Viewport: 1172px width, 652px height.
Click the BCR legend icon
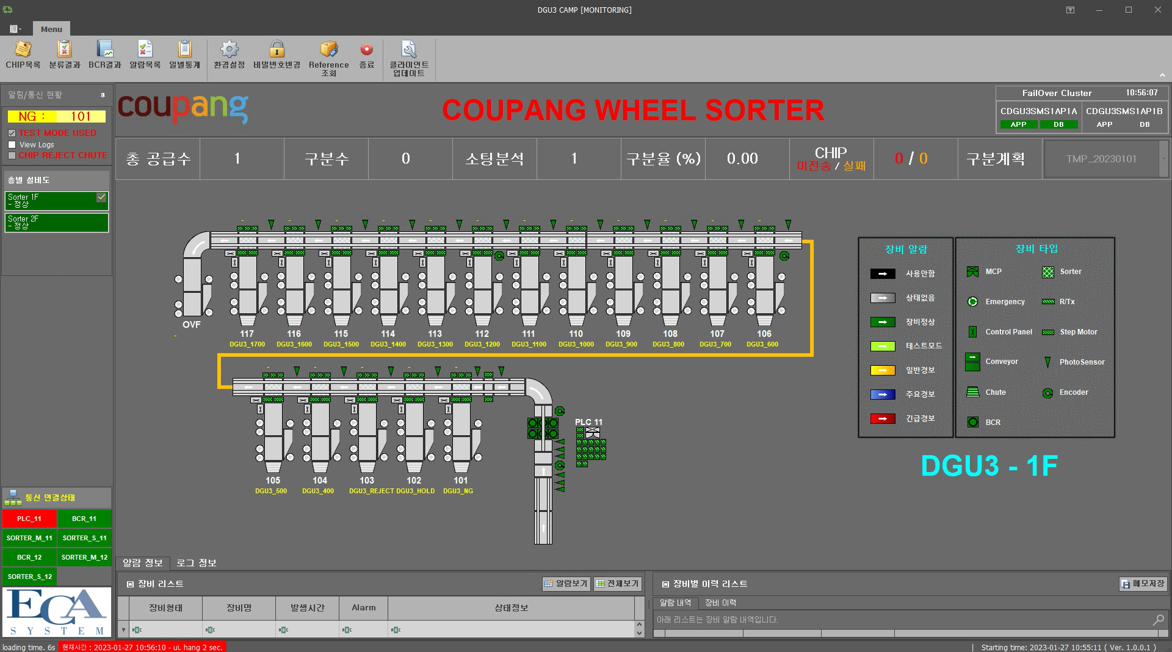972,422
